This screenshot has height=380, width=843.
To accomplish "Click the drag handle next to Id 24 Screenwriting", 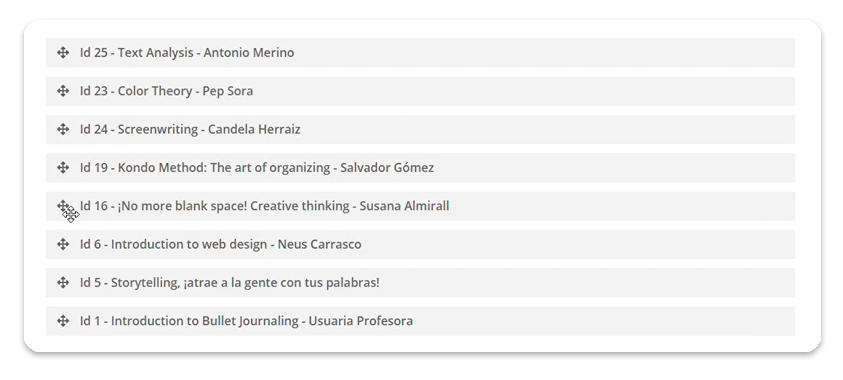I will point(63,129).
